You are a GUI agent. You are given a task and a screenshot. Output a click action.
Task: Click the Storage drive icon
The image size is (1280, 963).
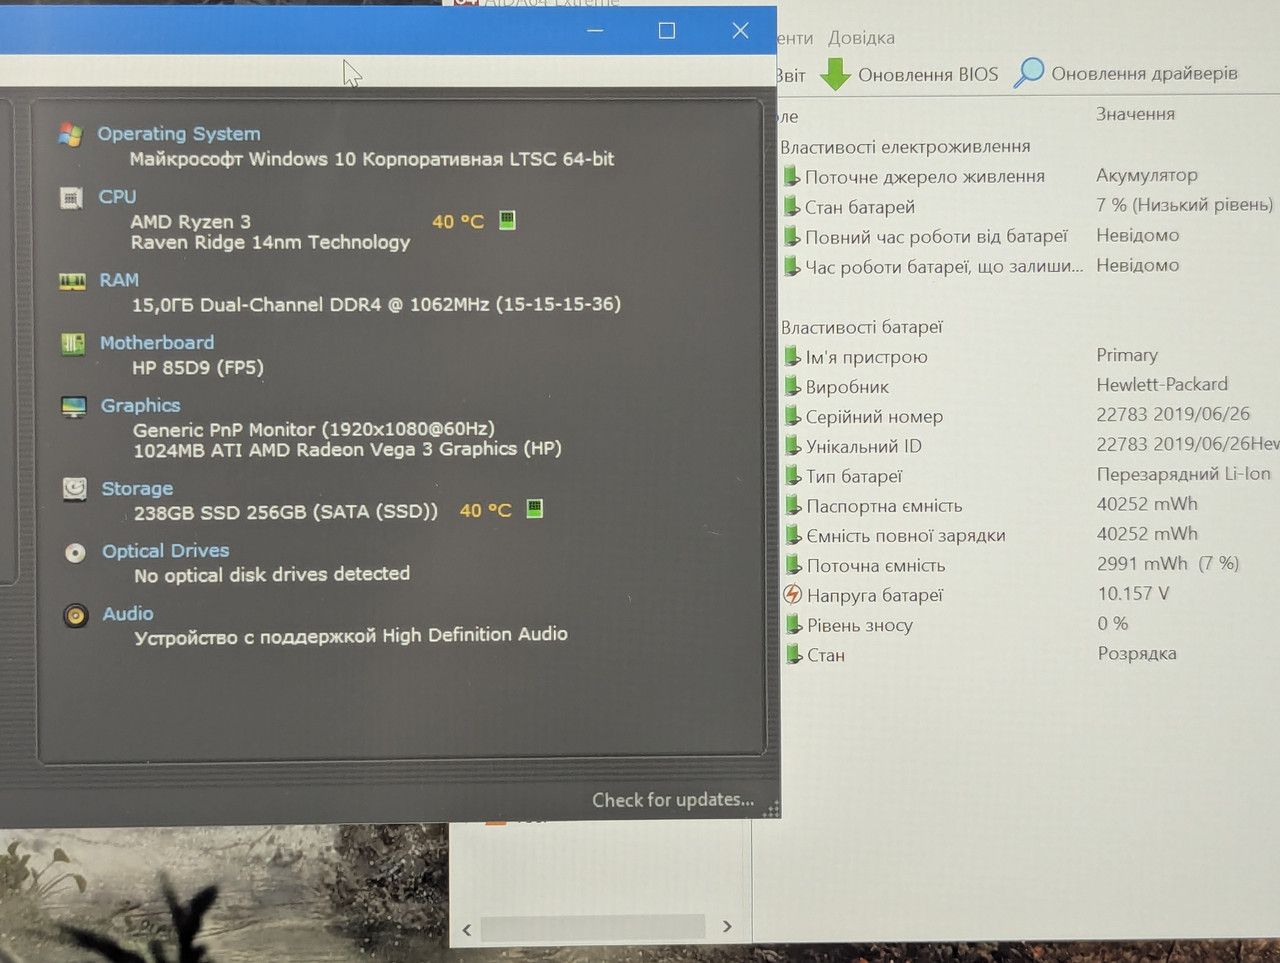point(74,489)
